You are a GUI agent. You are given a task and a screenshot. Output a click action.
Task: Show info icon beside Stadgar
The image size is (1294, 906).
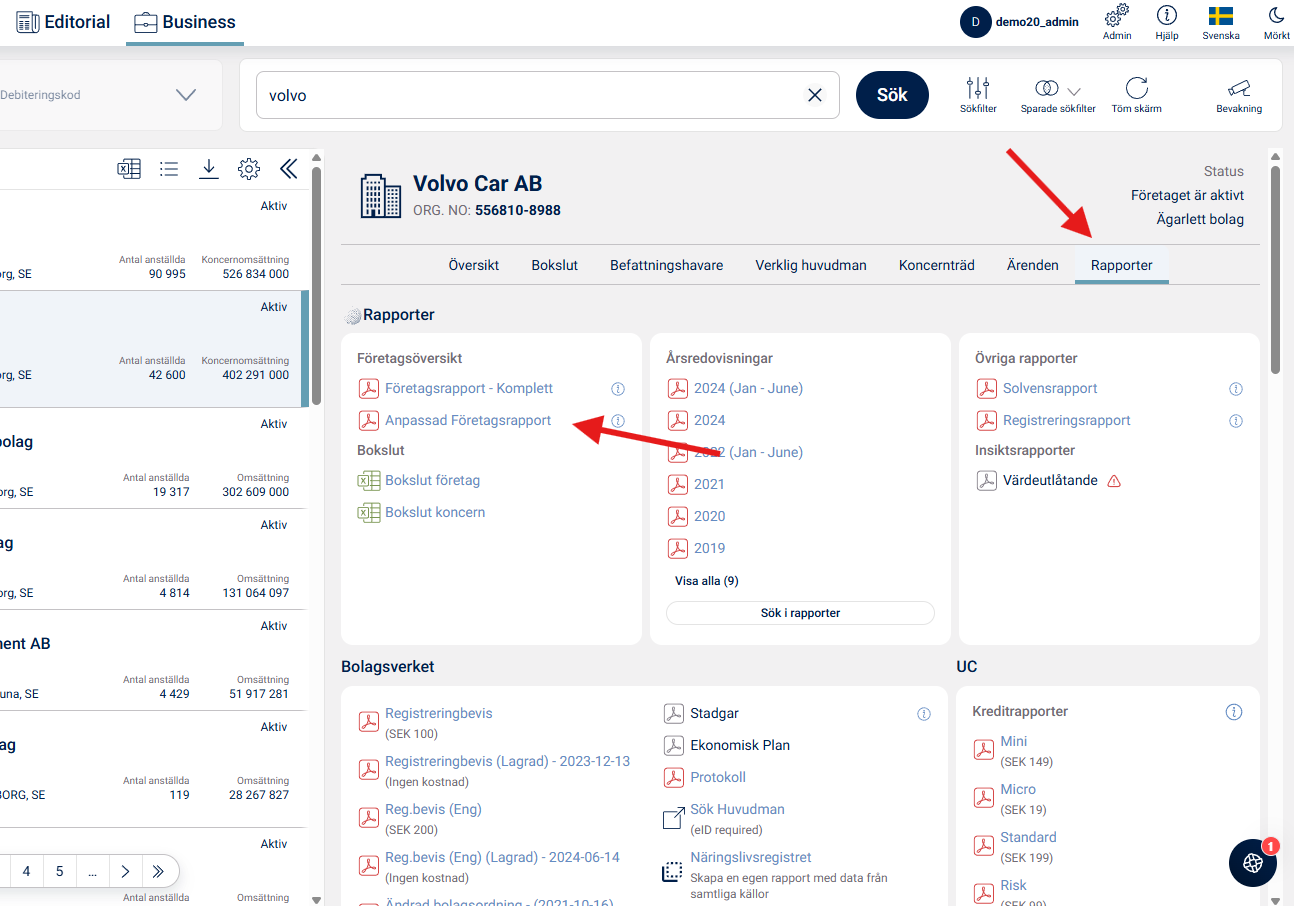point(924,714)
